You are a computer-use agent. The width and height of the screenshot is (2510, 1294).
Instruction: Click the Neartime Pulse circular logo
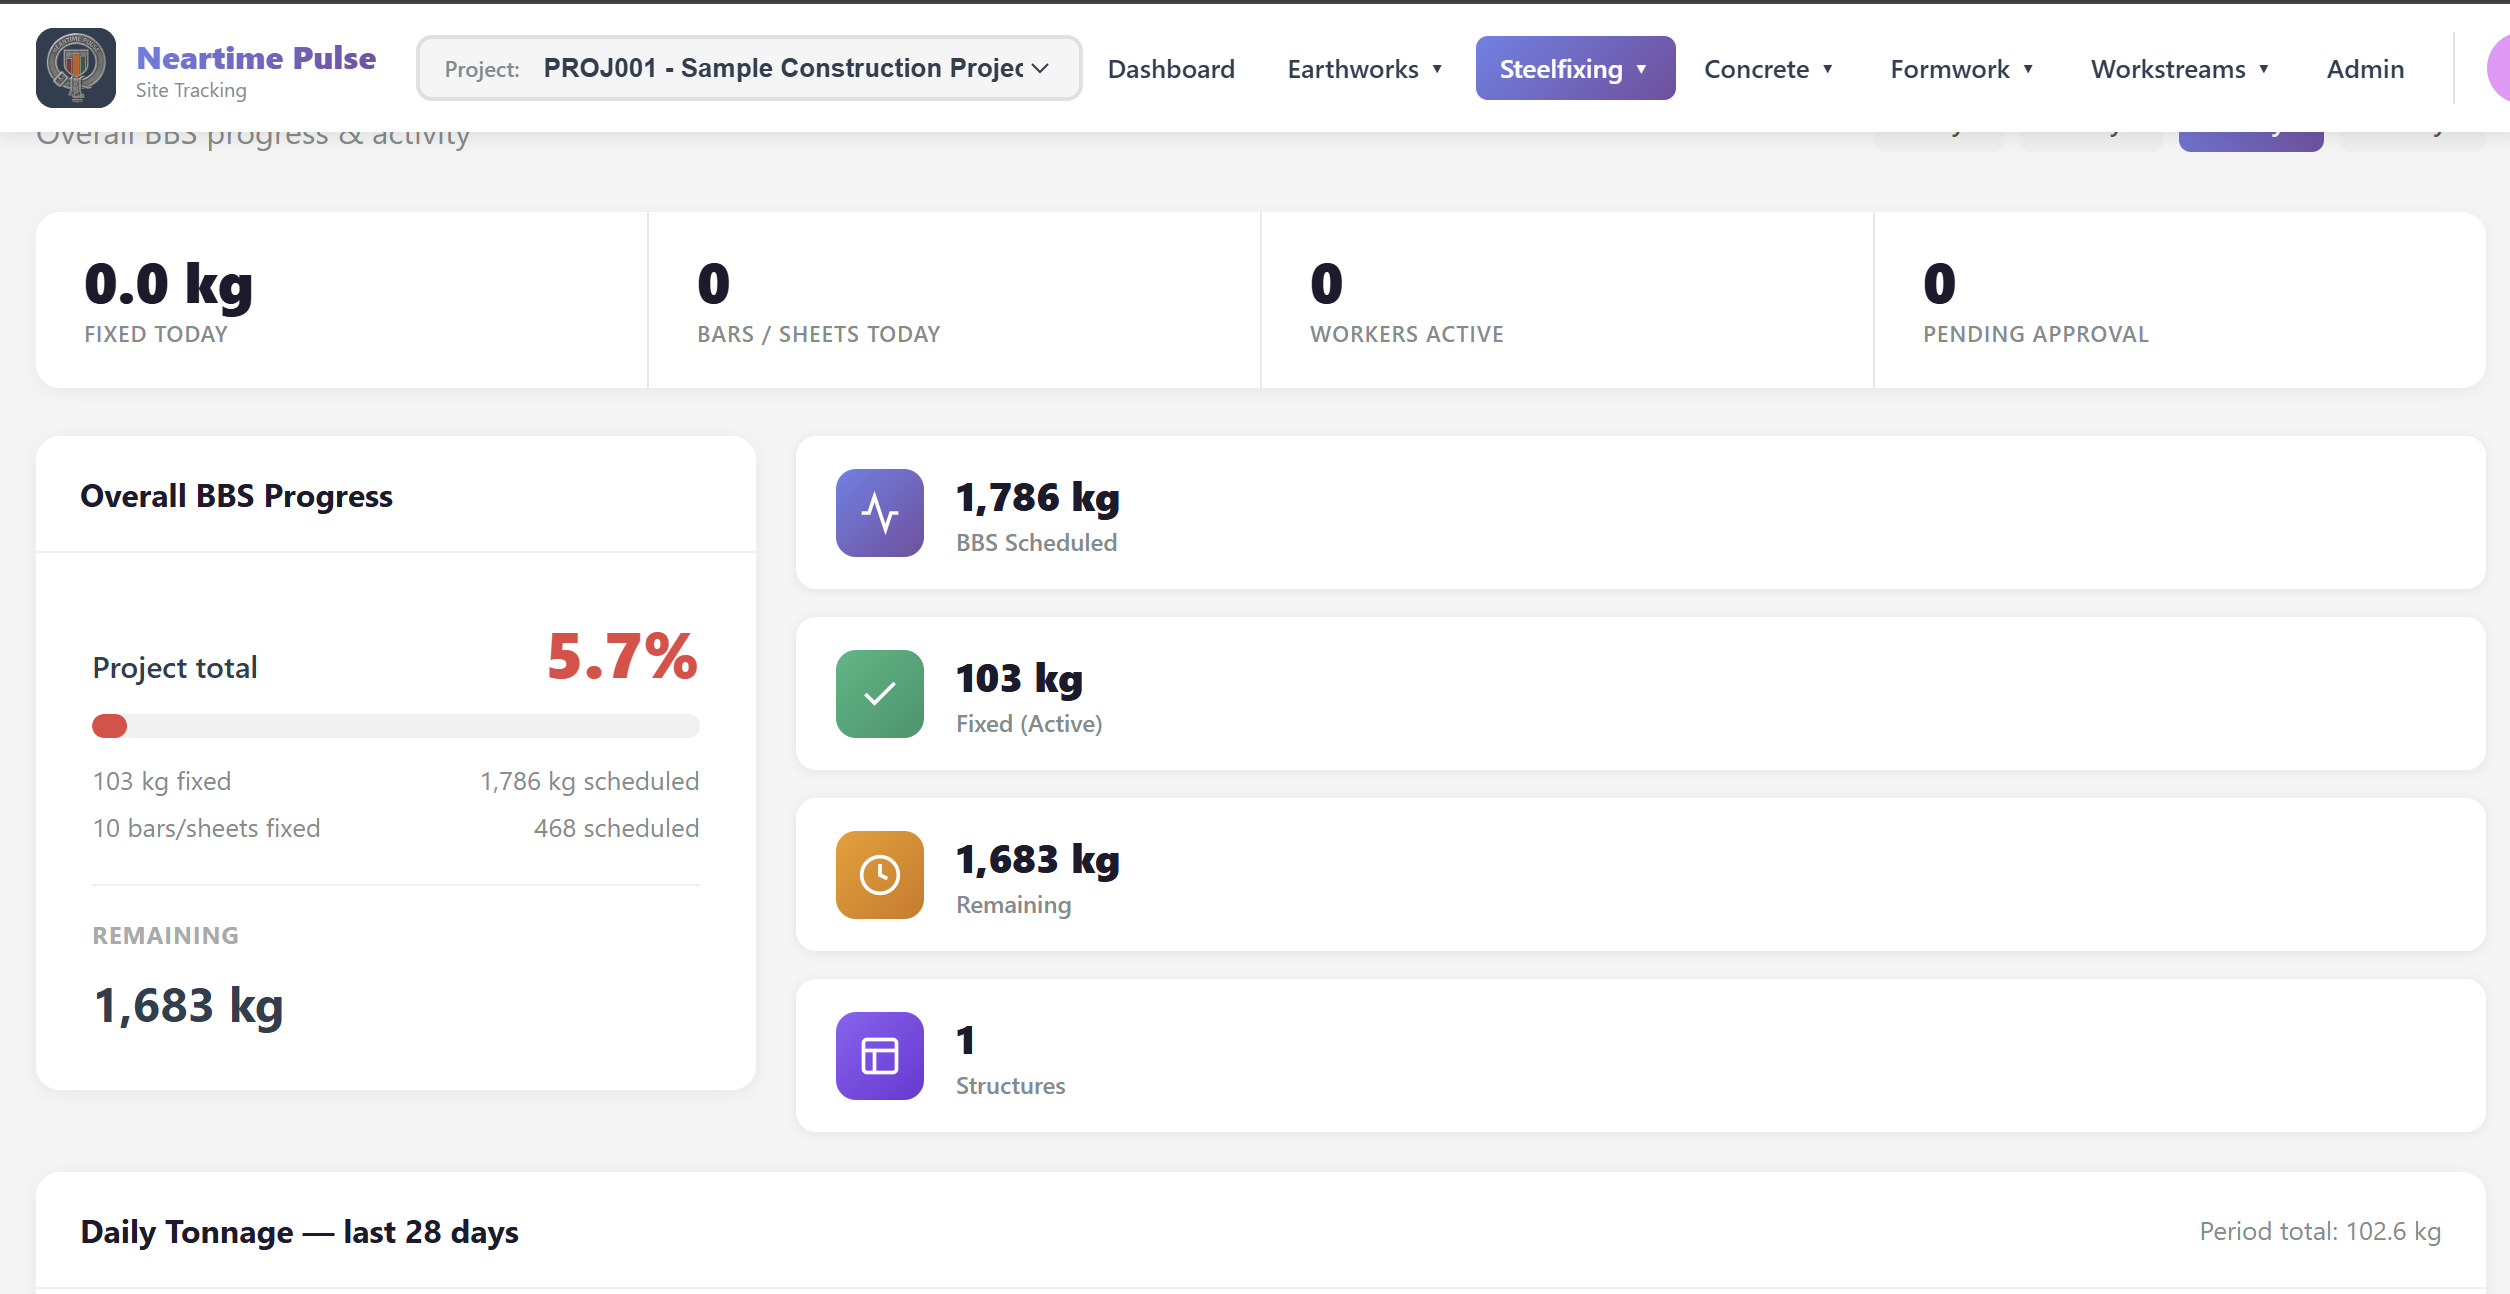(x=75, y=67)
